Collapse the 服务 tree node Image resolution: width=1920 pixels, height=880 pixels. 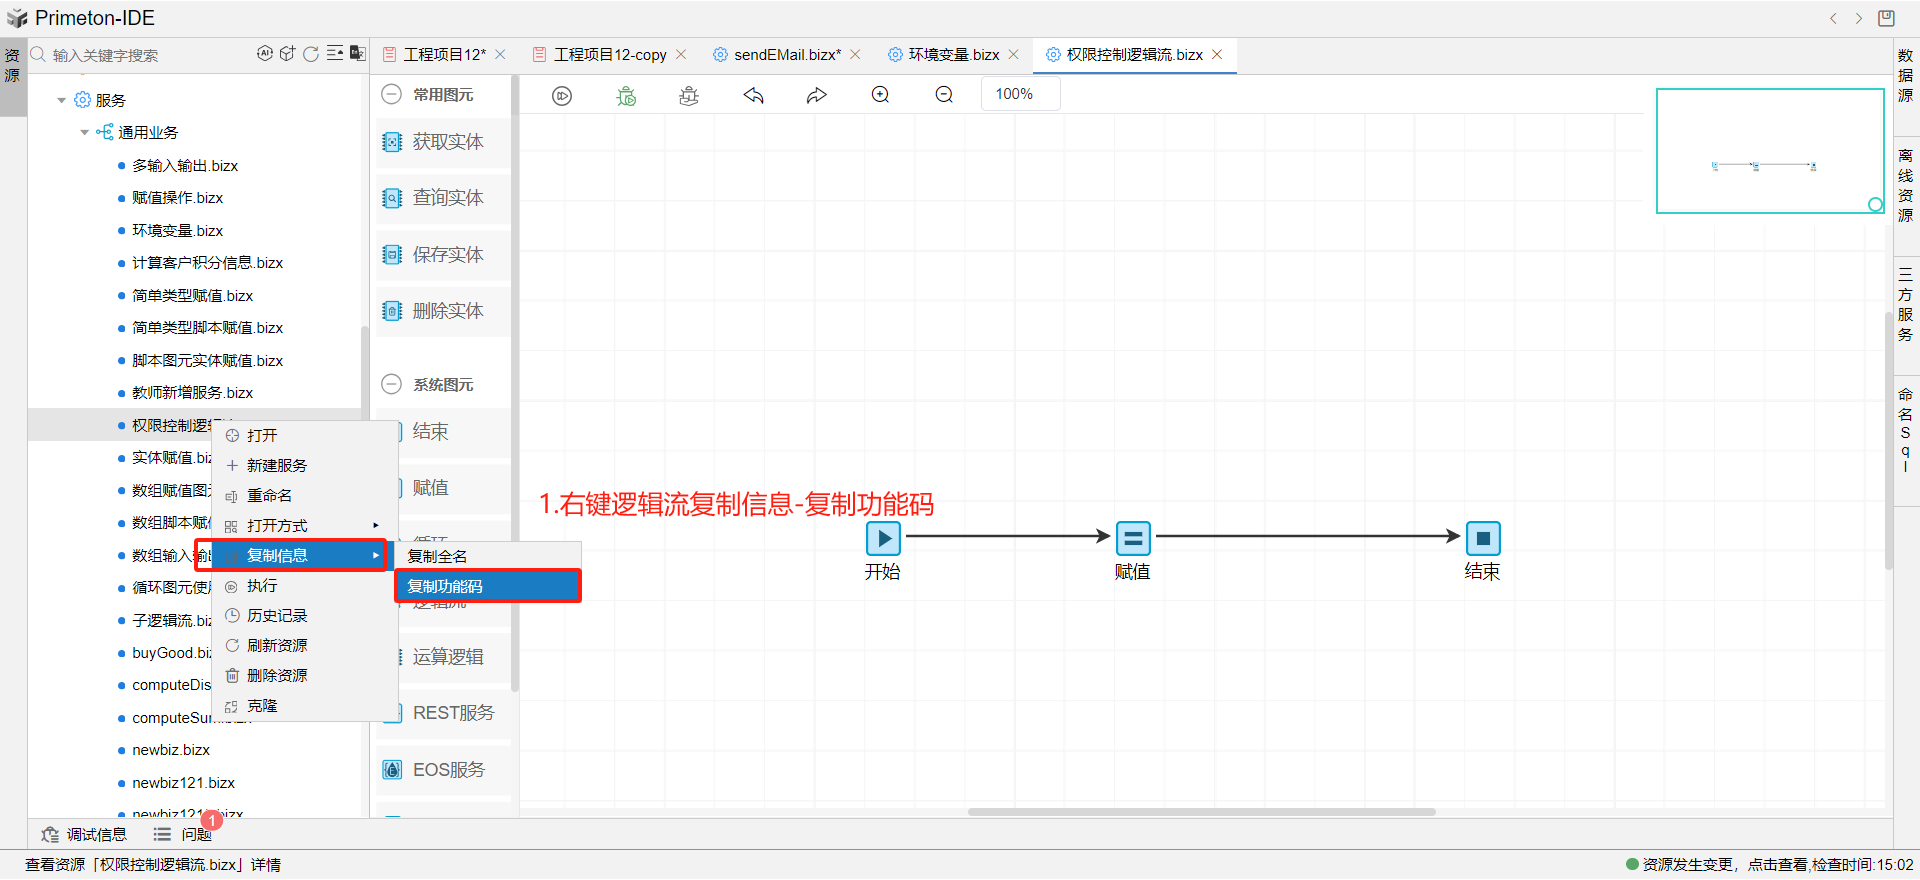point(62,100)
